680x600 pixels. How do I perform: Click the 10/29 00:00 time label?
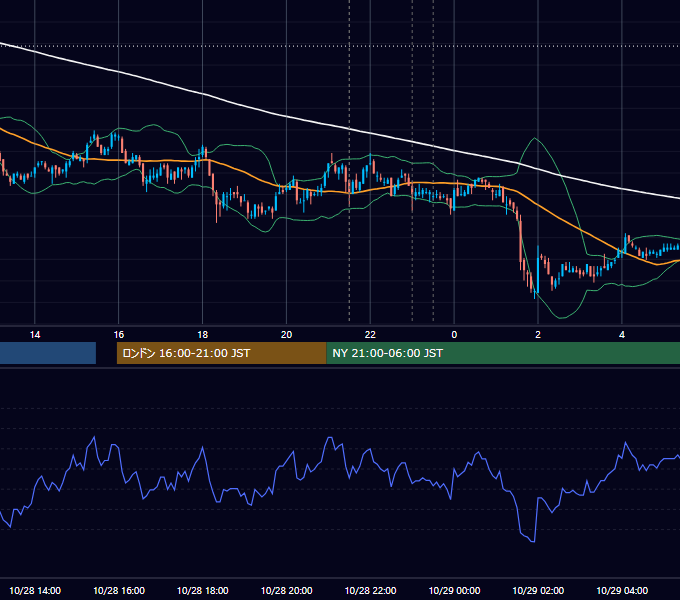pos(454,590)
